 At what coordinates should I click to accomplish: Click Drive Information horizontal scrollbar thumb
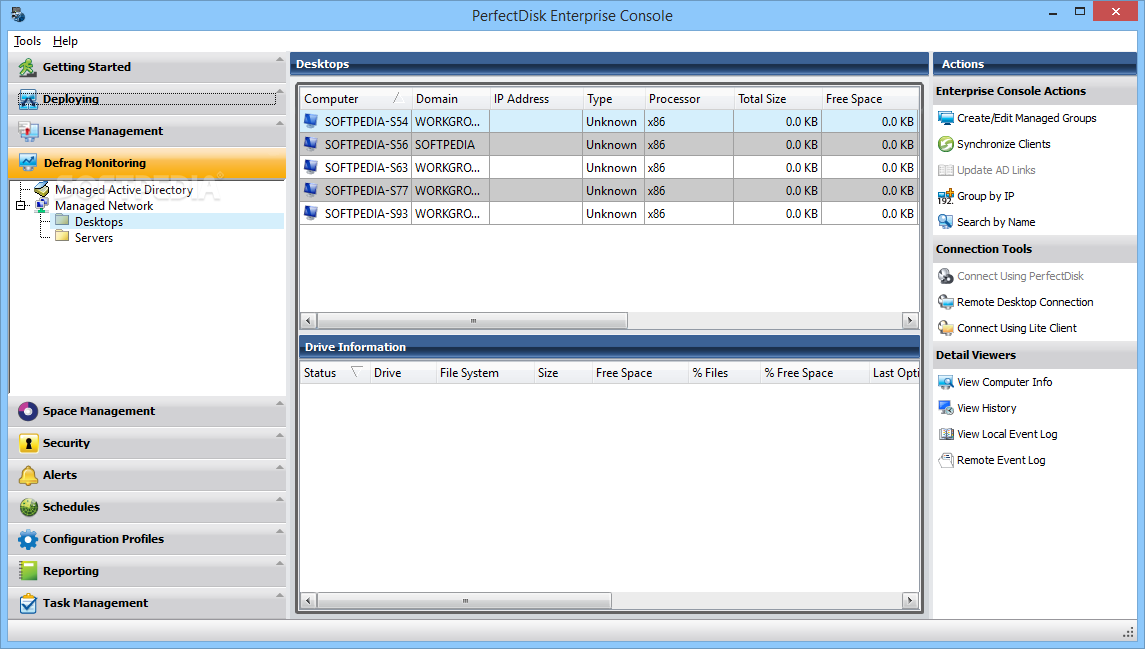(x=464, y=601)
